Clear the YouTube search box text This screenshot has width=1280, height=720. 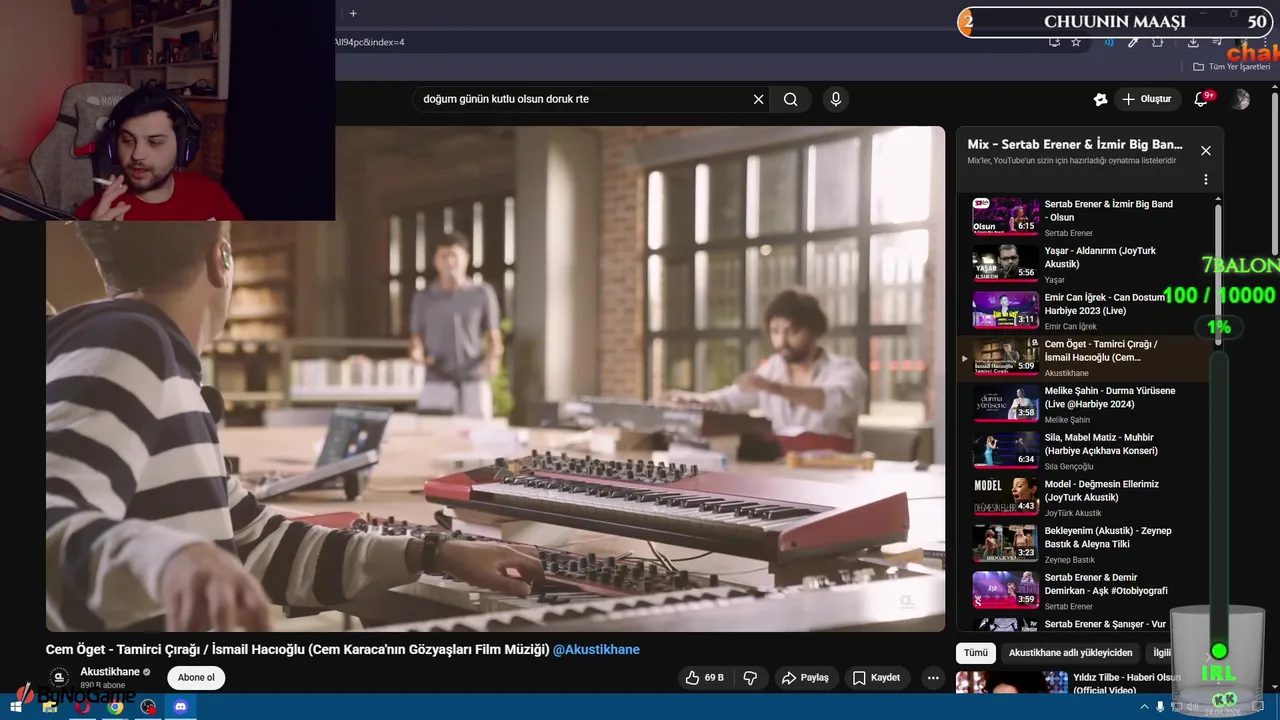point(758,99)
